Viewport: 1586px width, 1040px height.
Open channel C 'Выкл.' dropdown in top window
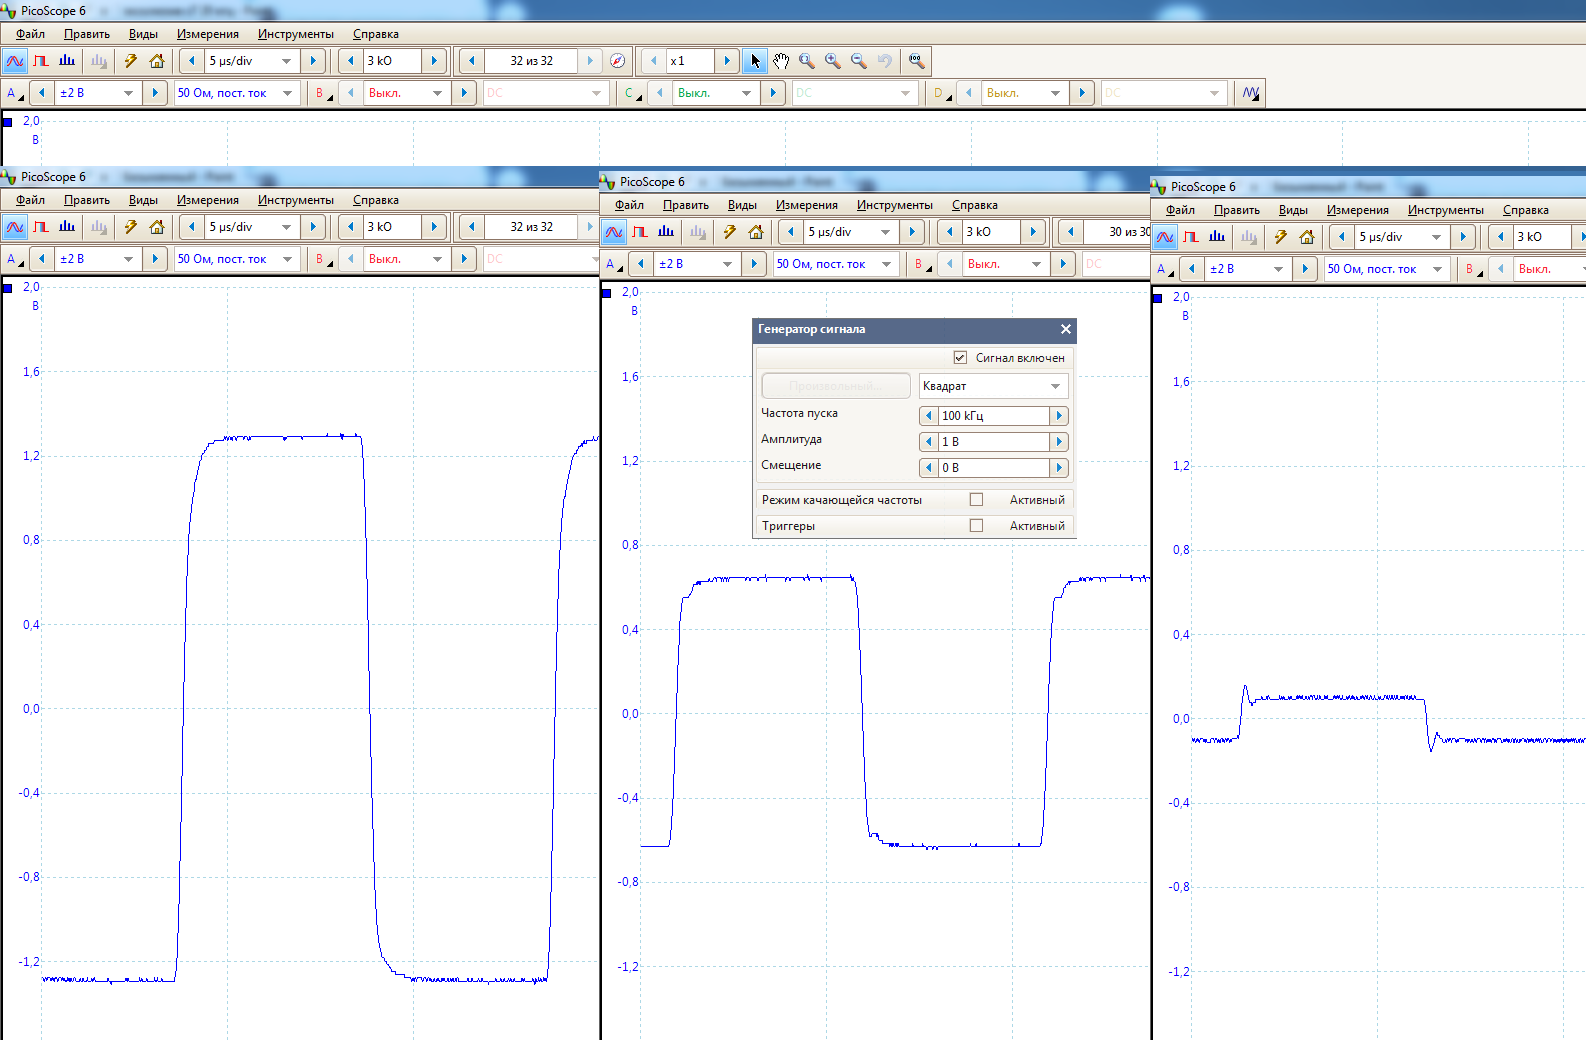(x=746, y=93)
